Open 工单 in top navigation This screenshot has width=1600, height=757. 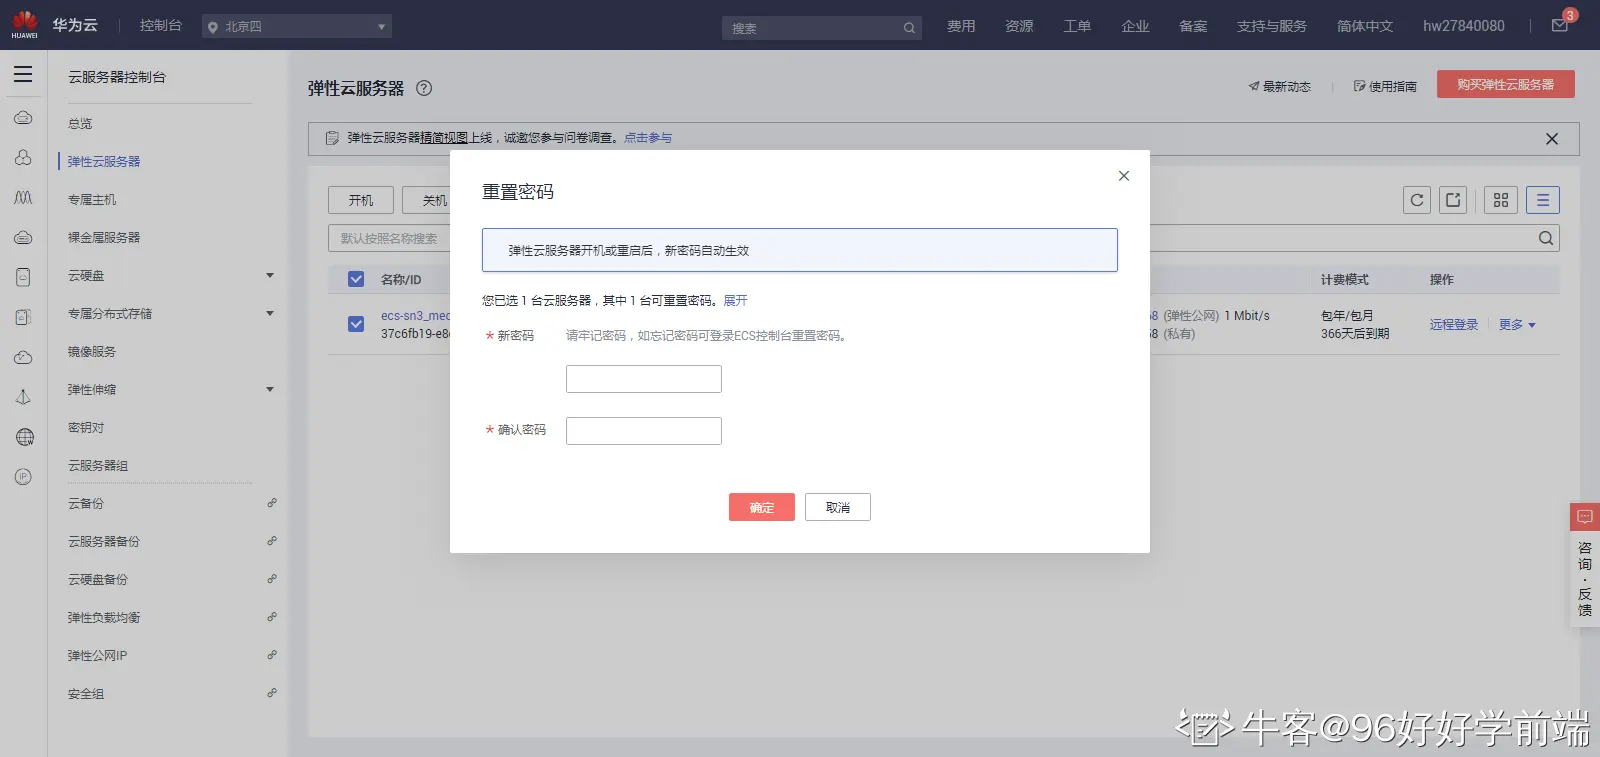[1077, 26]
